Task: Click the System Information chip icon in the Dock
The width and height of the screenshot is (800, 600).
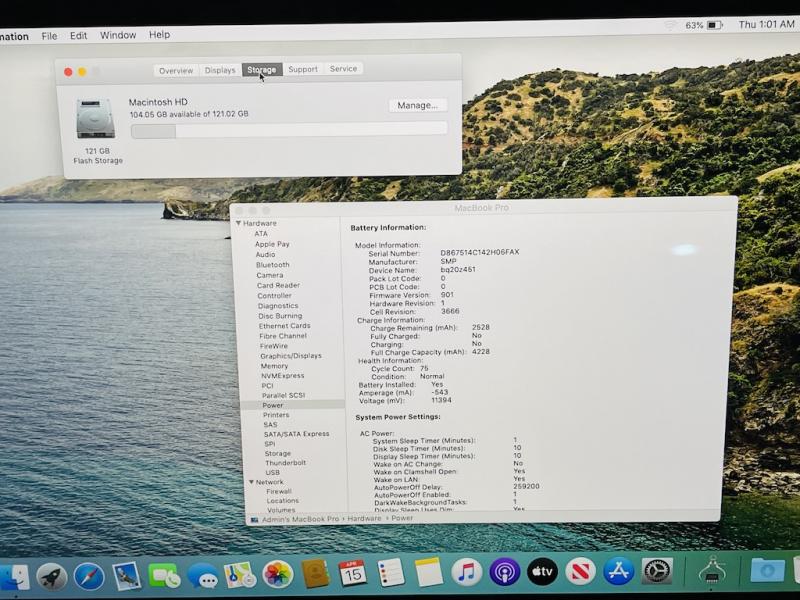Action: tap(712, 570)
